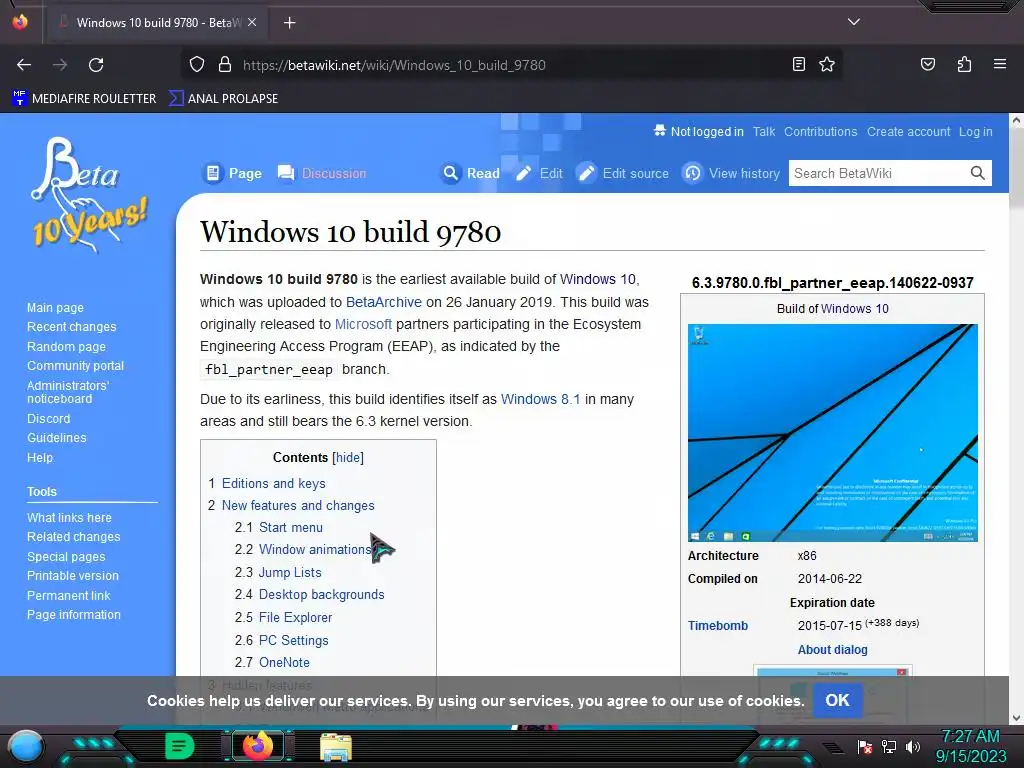Jump to Jump Lists section
This screenshot has height=768, width=1024.
(290, 573)
